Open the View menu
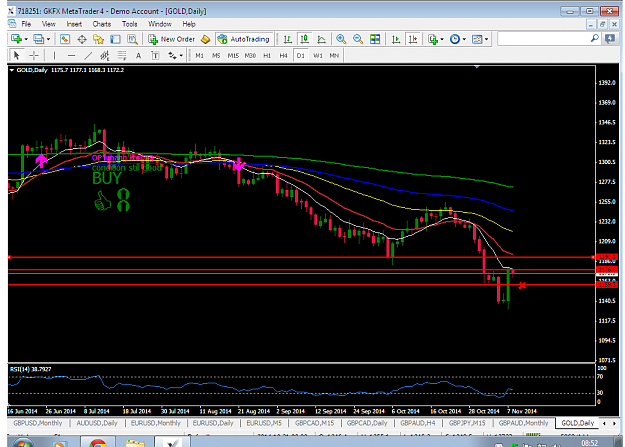 49,24
